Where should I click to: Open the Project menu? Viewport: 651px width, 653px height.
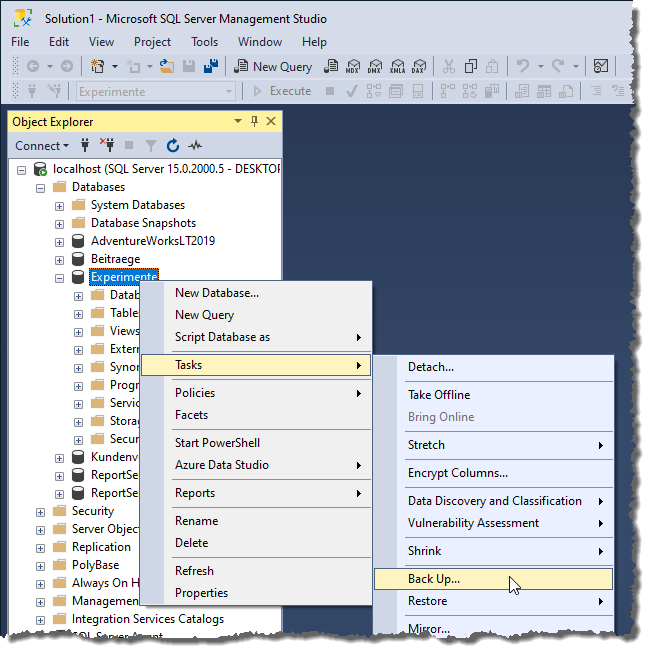click(x=152, y=42)
